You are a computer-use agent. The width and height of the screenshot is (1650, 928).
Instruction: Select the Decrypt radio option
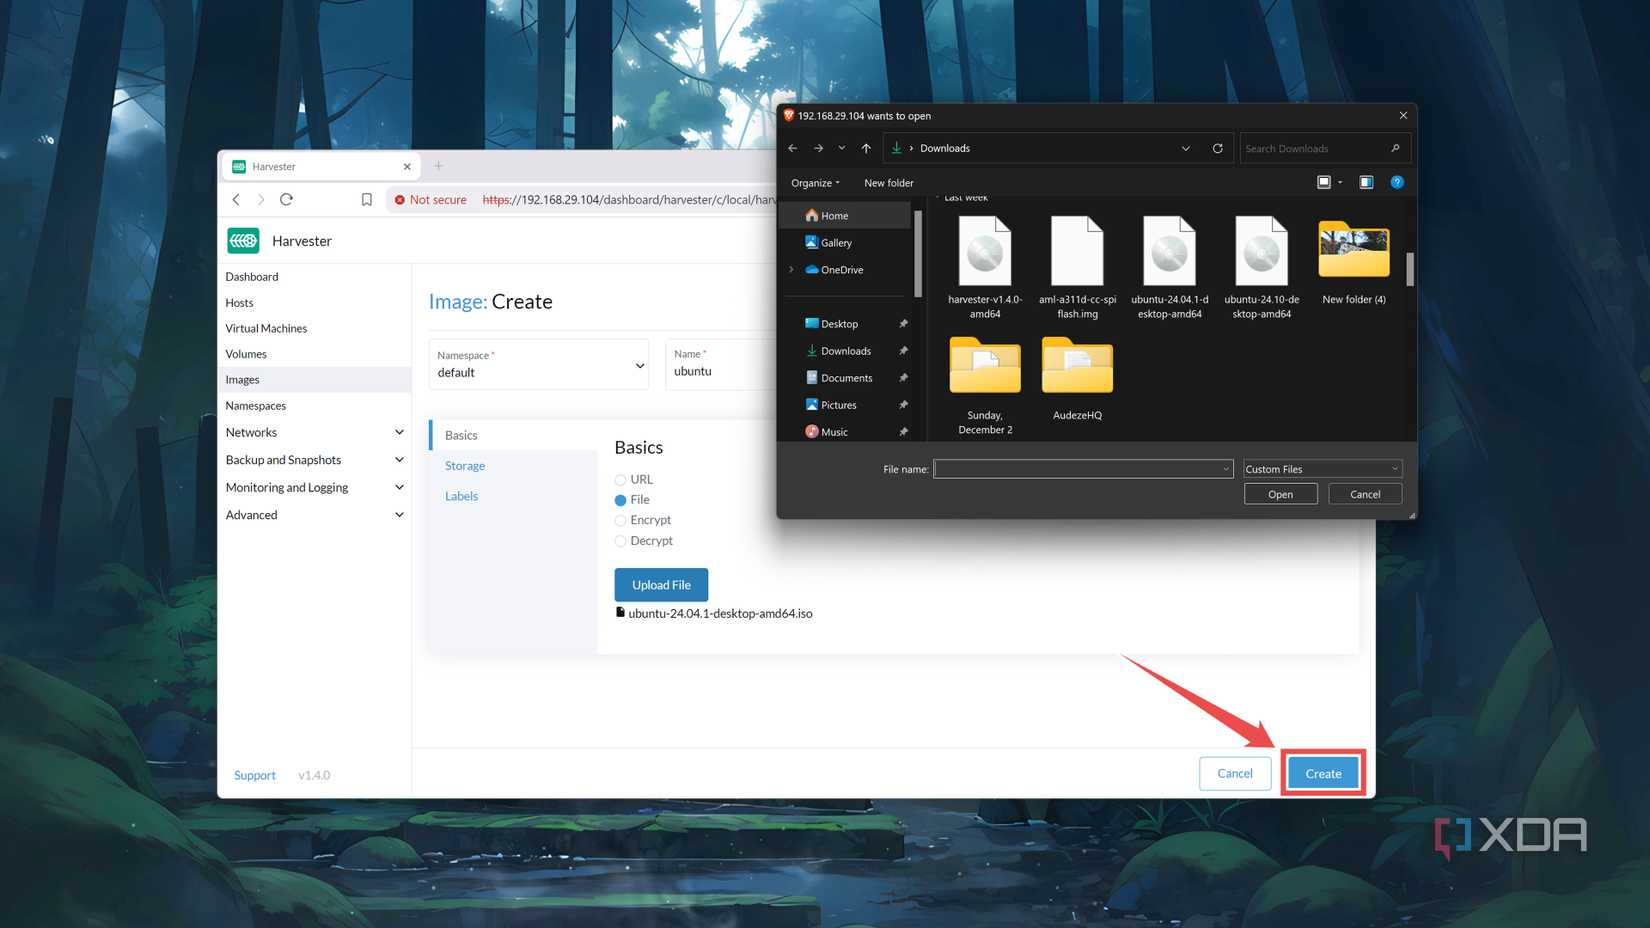[x=620, y=541]
